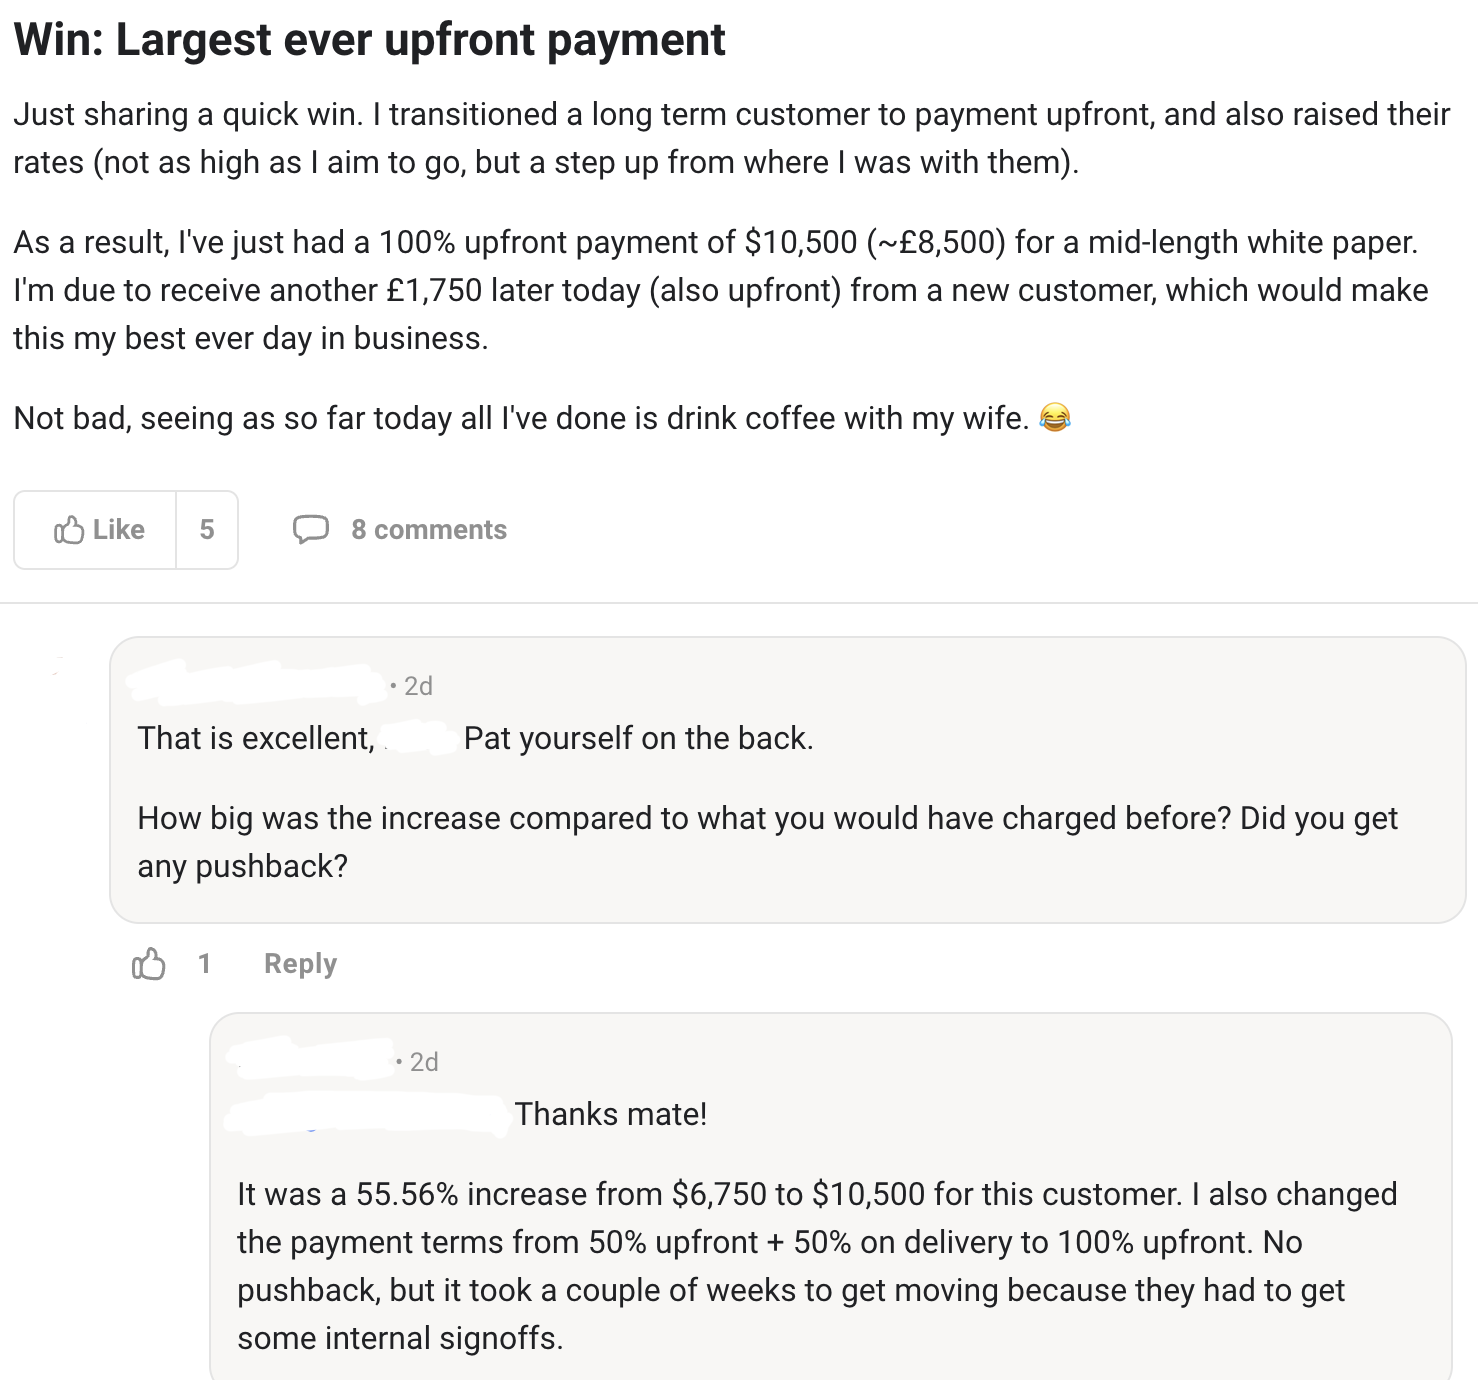Like the "That is excellent" comment via thumbs-up

point(149,964)
